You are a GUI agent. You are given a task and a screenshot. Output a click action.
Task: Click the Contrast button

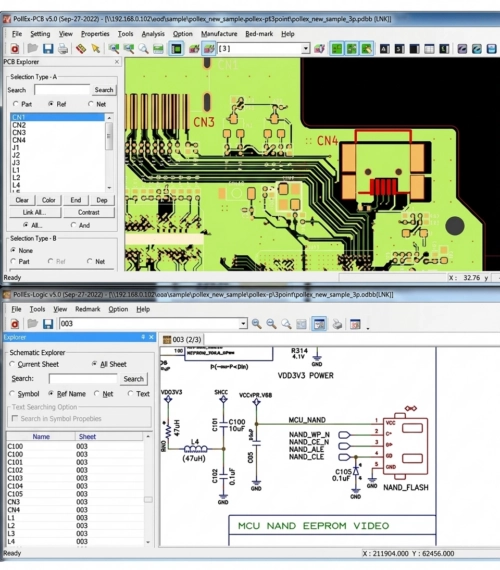point(89,212)
